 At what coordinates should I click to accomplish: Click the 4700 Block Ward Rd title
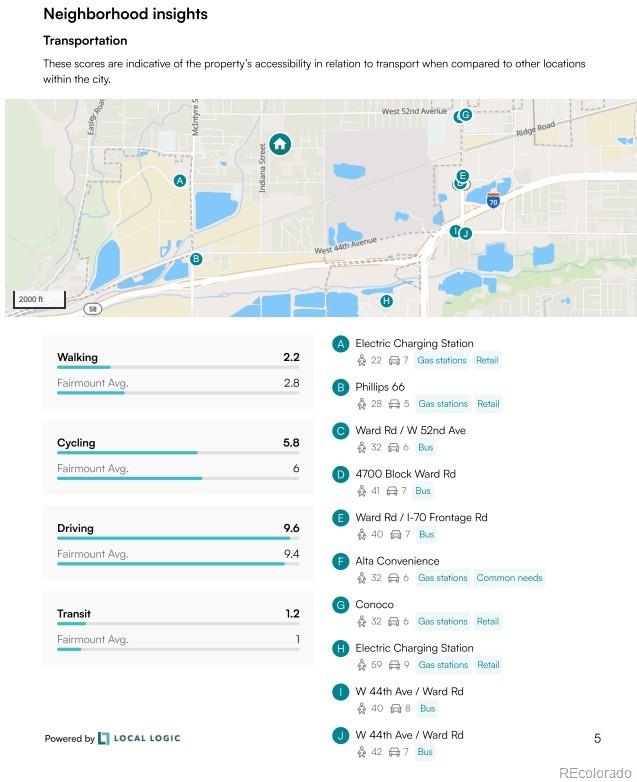[x=406, y=474]
